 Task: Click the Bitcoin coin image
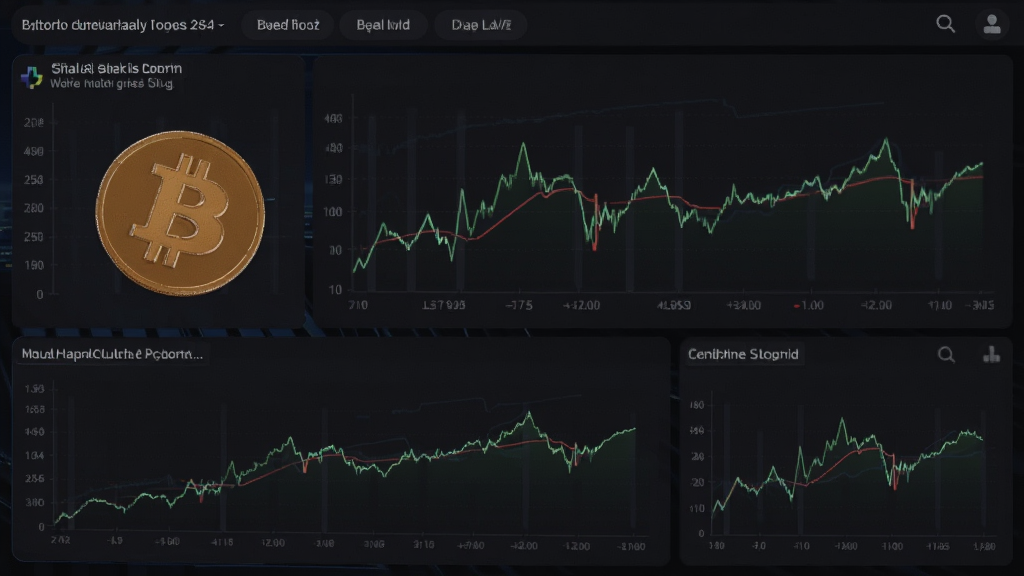click(x=180, y=213)
